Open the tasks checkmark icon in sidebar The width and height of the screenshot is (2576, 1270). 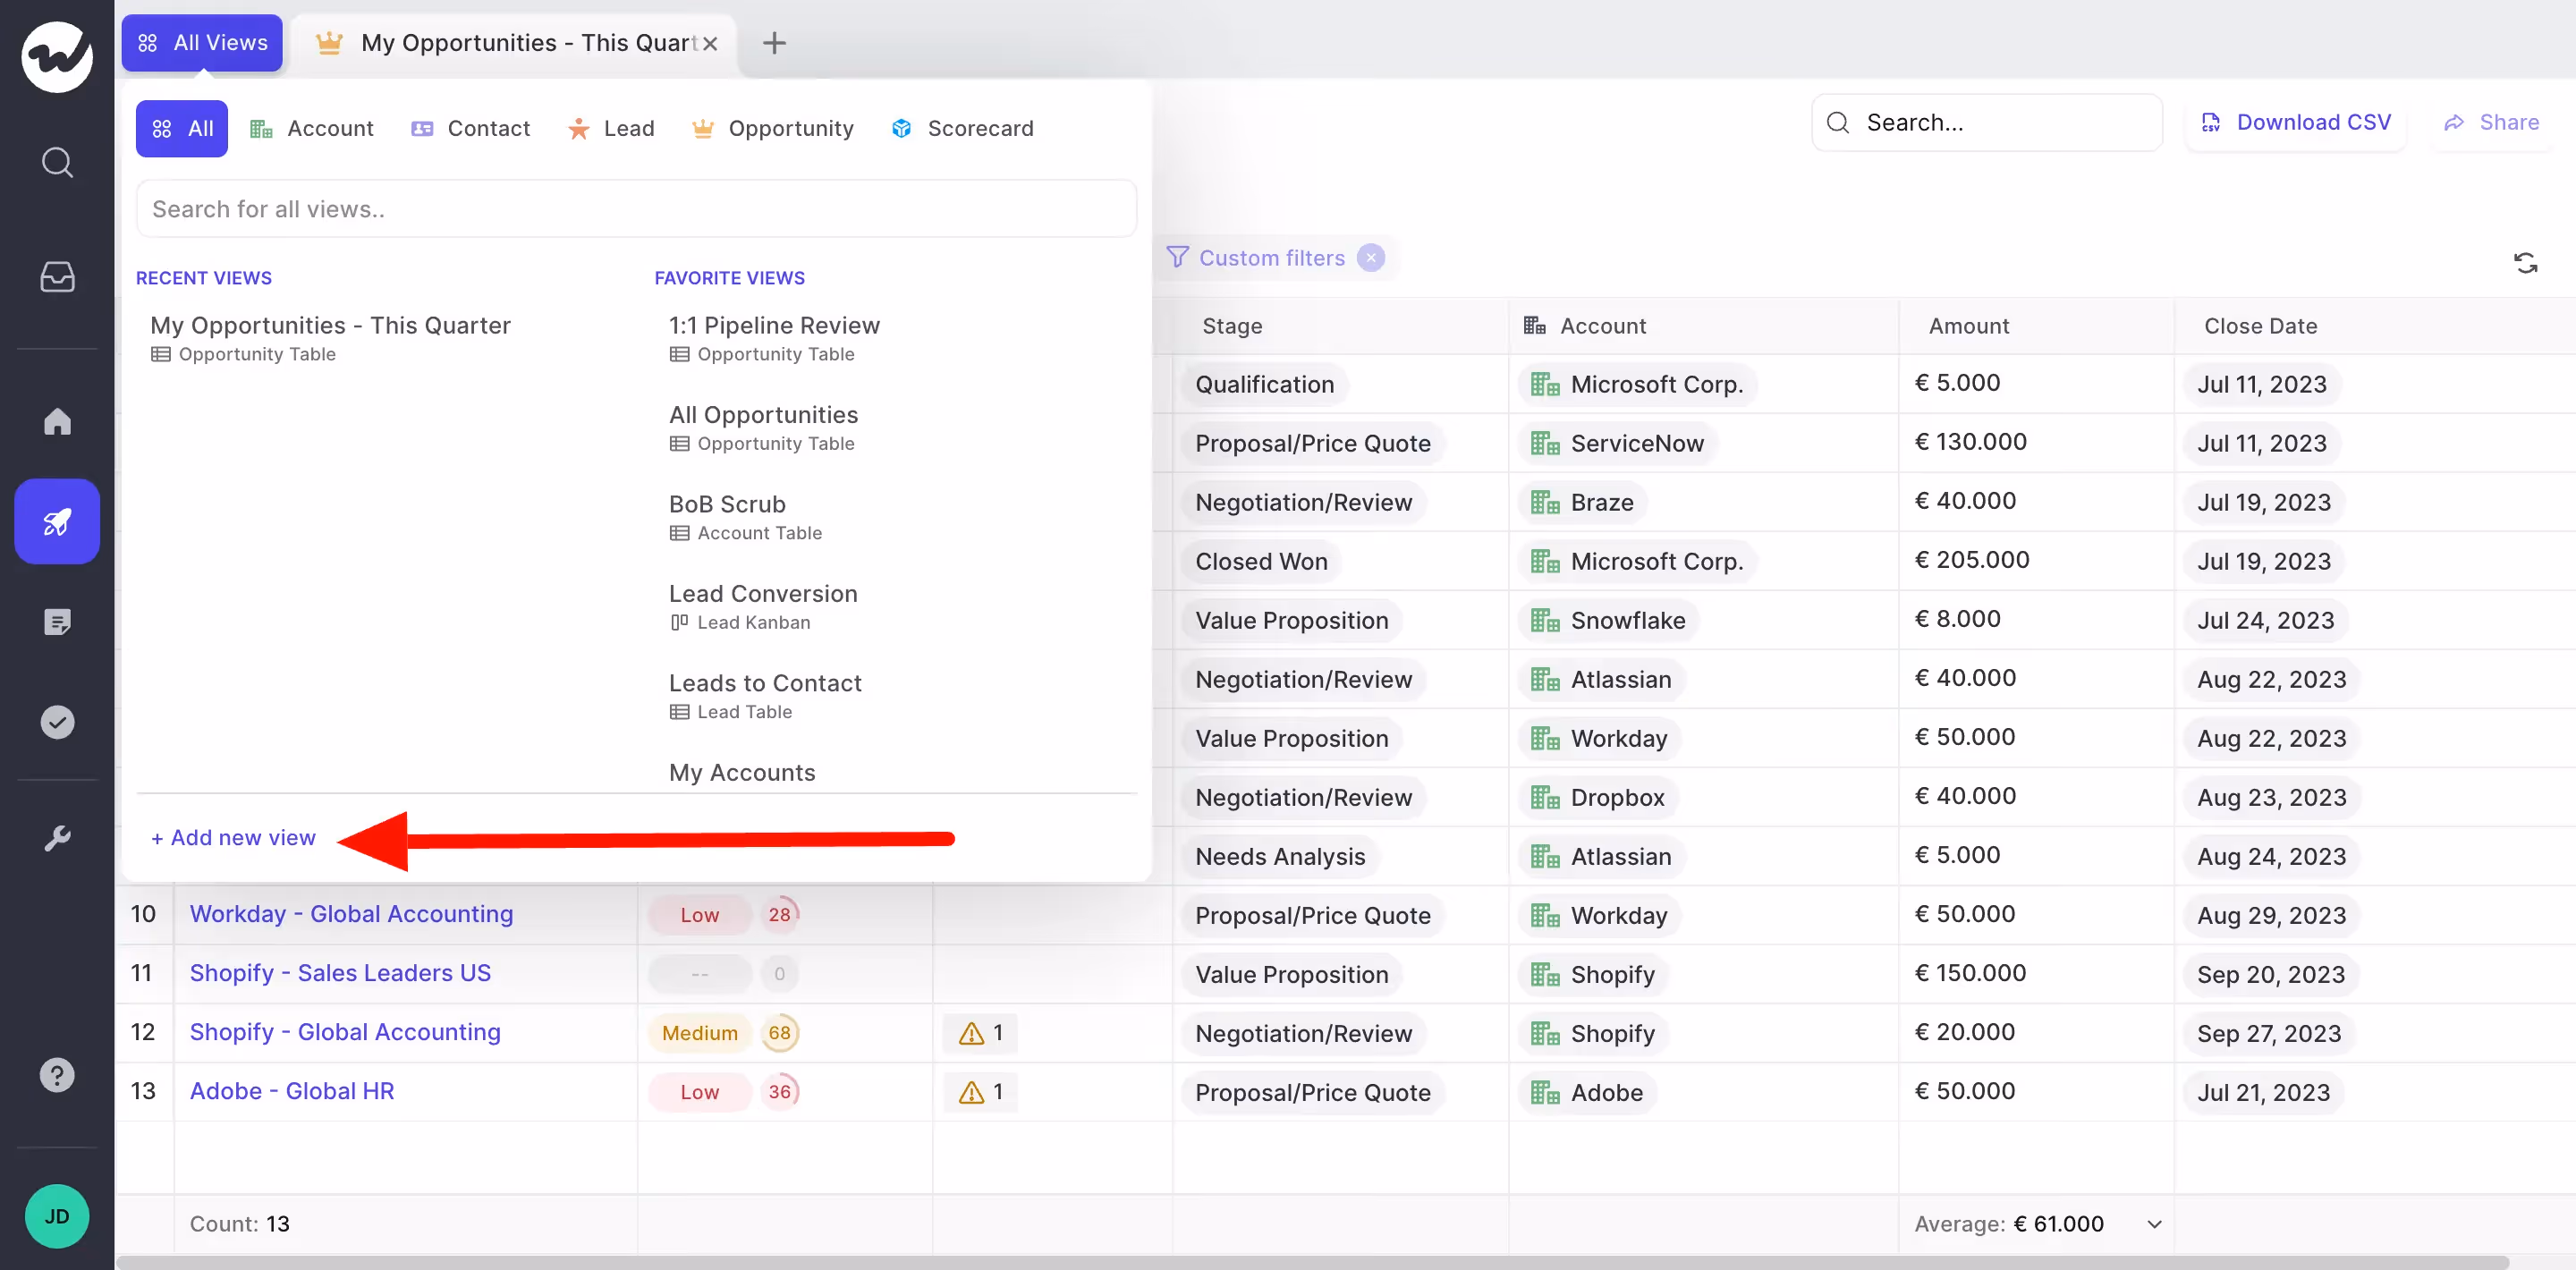(x=57, y=722)
